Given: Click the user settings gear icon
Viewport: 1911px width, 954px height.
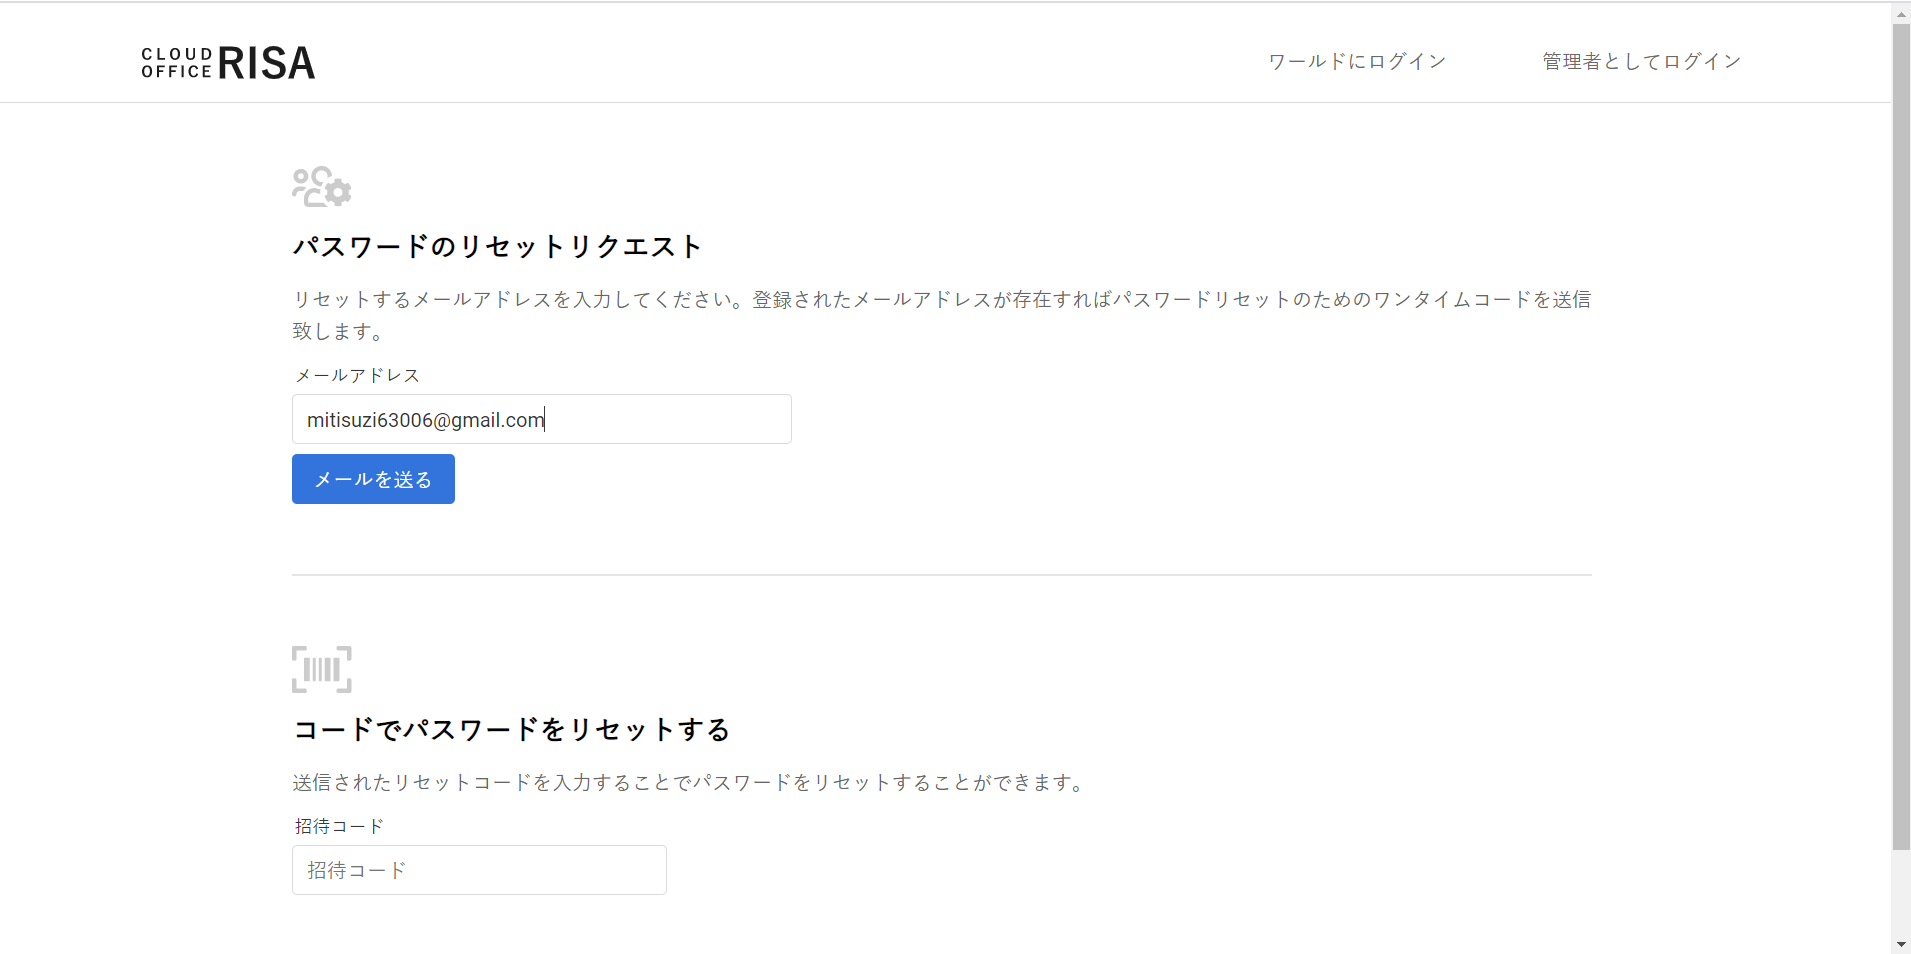Looking at the screenshot, I should [x=321, y=187].
